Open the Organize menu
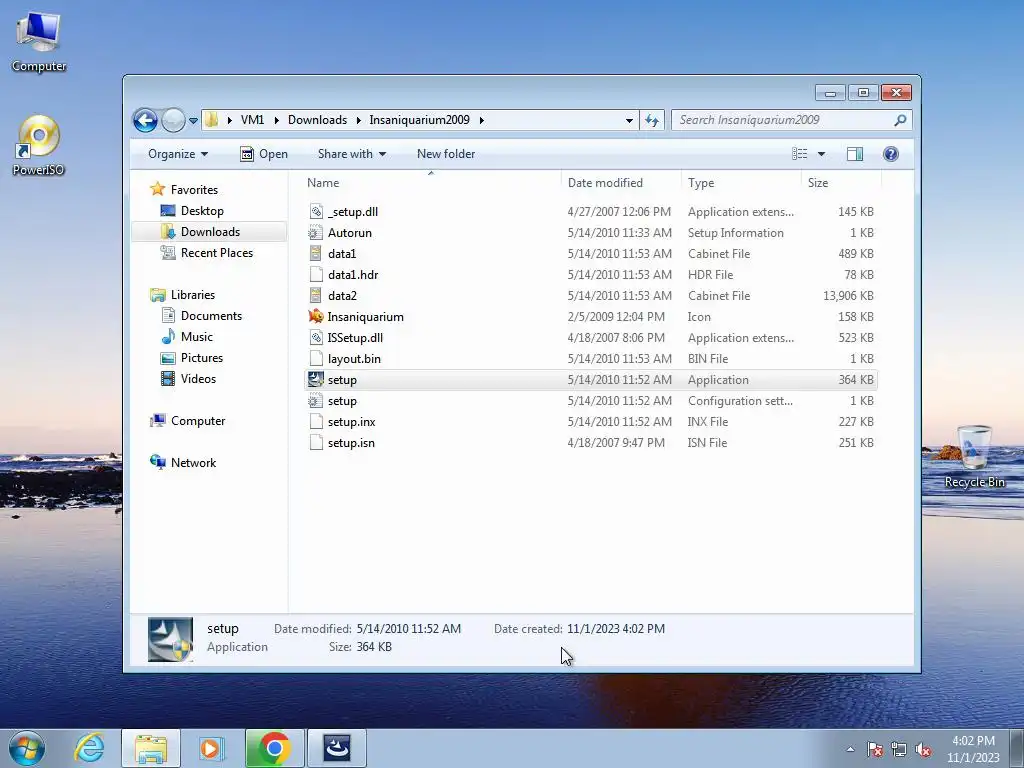This screenshot has width=1024, height=768. [178, 154]
